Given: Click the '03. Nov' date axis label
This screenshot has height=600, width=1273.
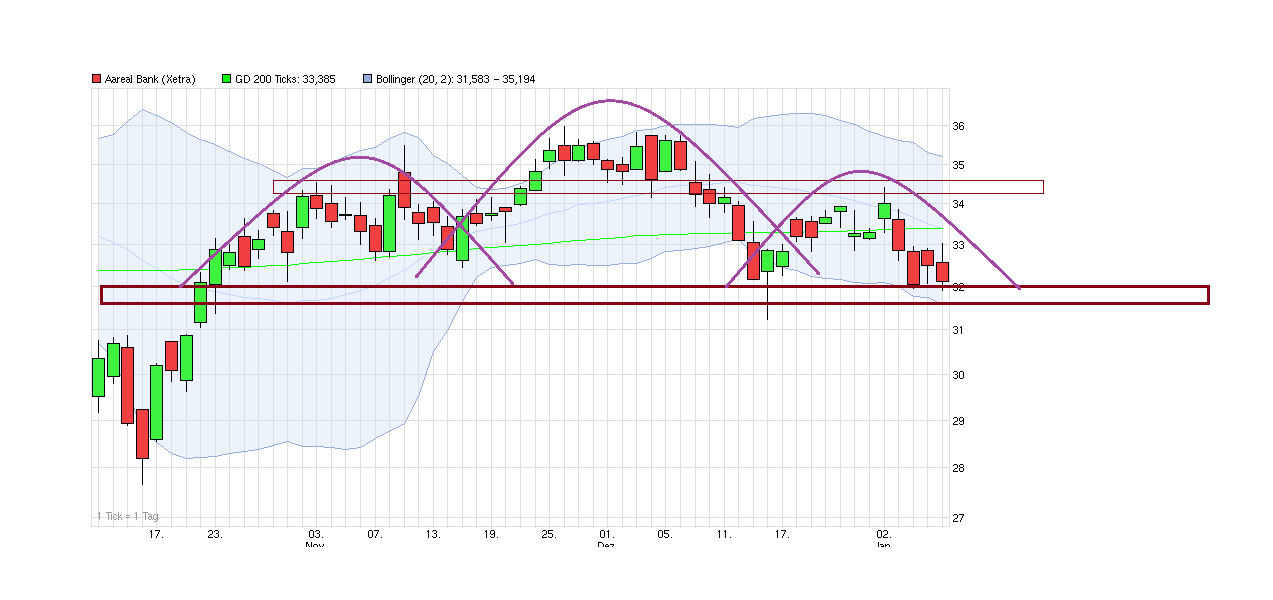Looking at the screenshot, I should point(315,540).
